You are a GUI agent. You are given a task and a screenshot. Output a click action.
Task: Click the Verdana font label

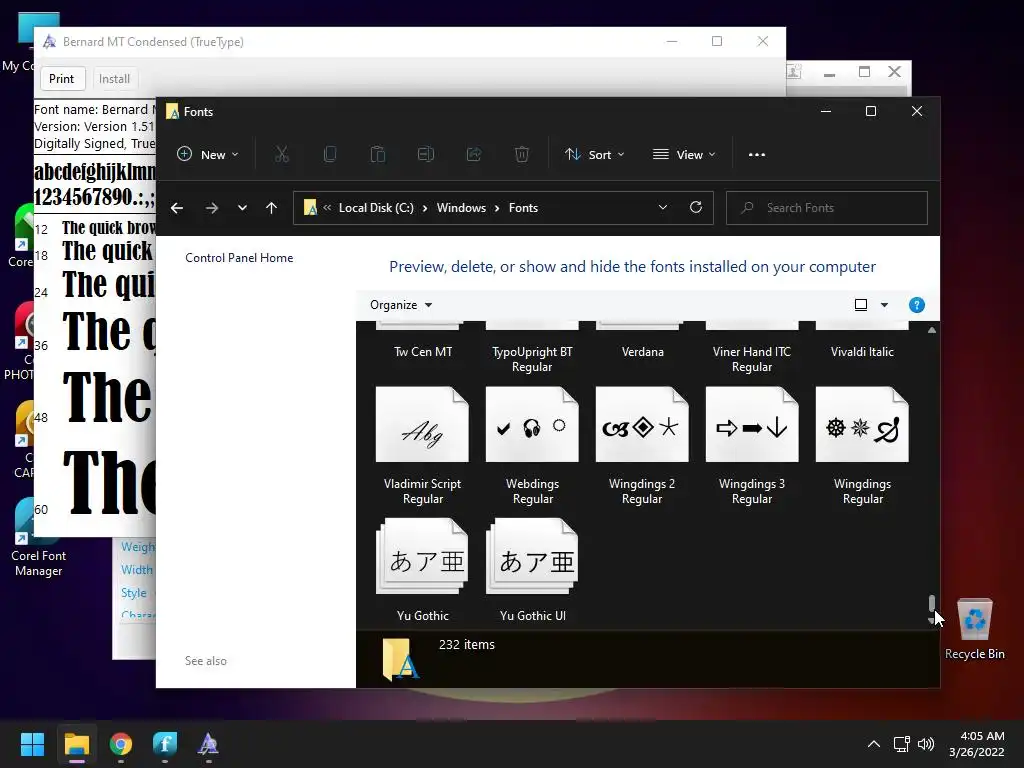coord(643,351)
